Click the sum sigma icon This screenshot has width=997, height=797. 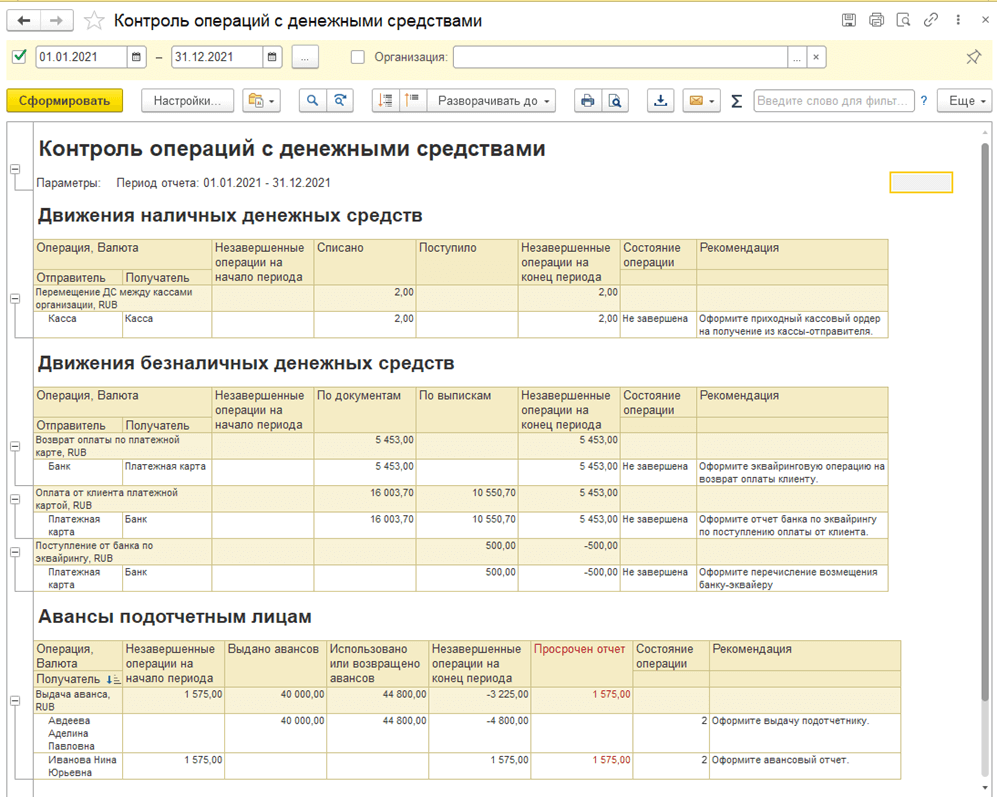pos(737,101)
